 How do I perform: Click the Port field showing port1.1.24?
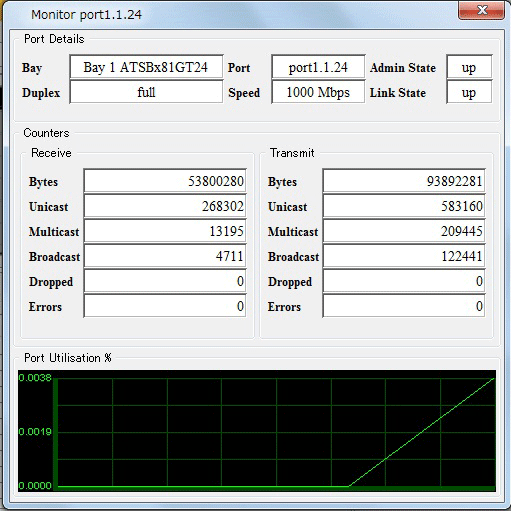[x=318, y=67]
